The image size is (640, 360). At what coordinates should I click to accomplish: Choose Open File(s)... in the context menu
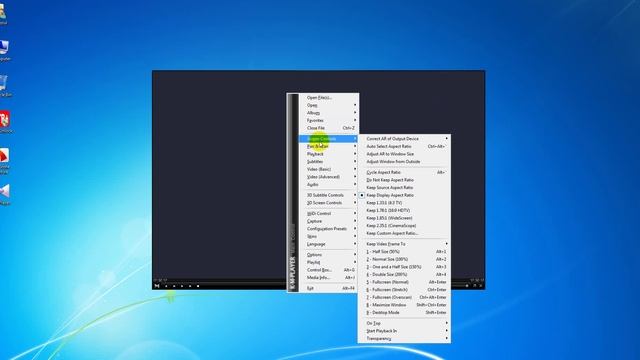(x=329, y=98)
